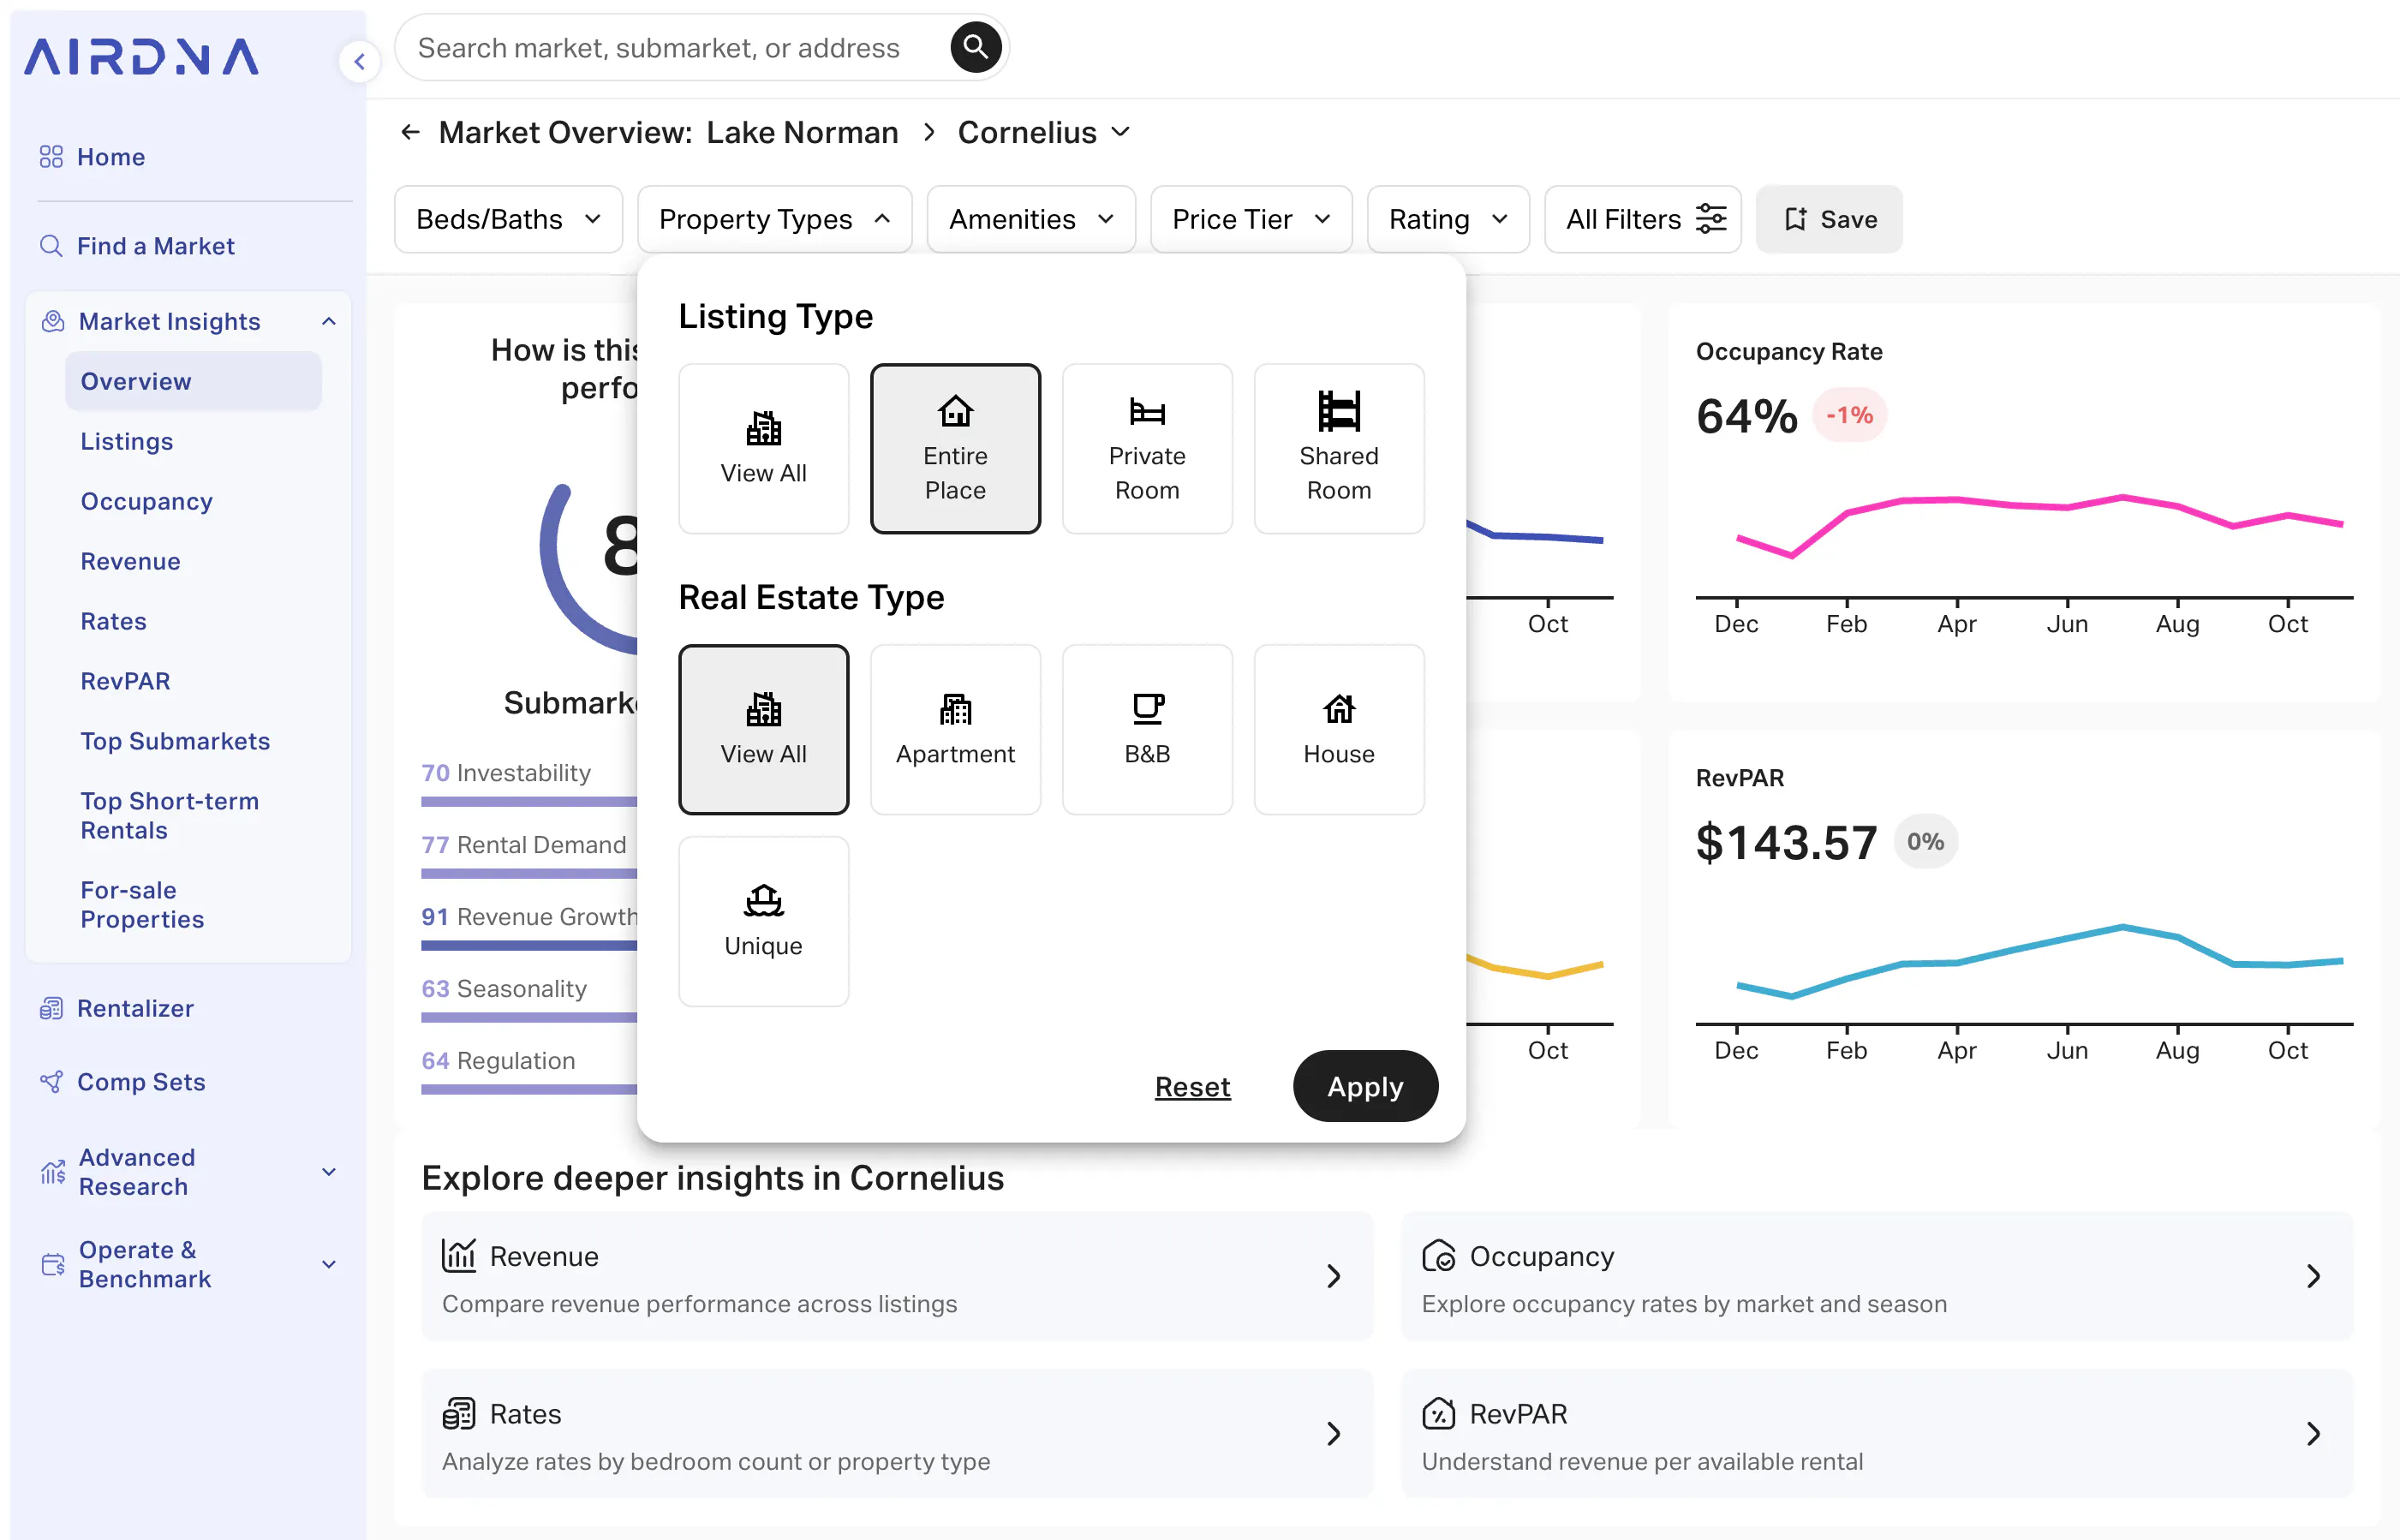Collapse the Property Types dropdown

774,219
